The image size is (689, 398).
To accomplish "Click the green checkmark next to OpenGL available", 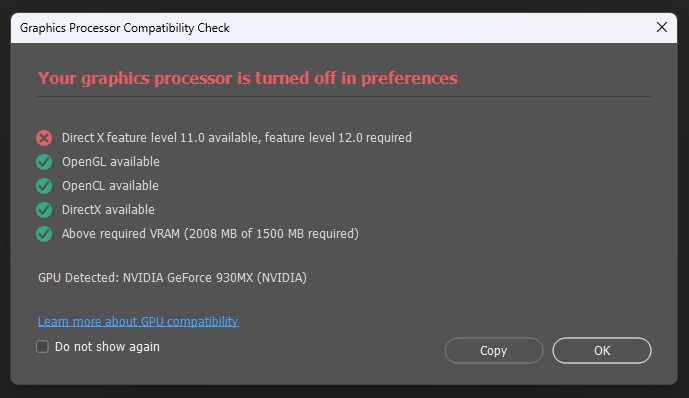I will coord(44,162).
